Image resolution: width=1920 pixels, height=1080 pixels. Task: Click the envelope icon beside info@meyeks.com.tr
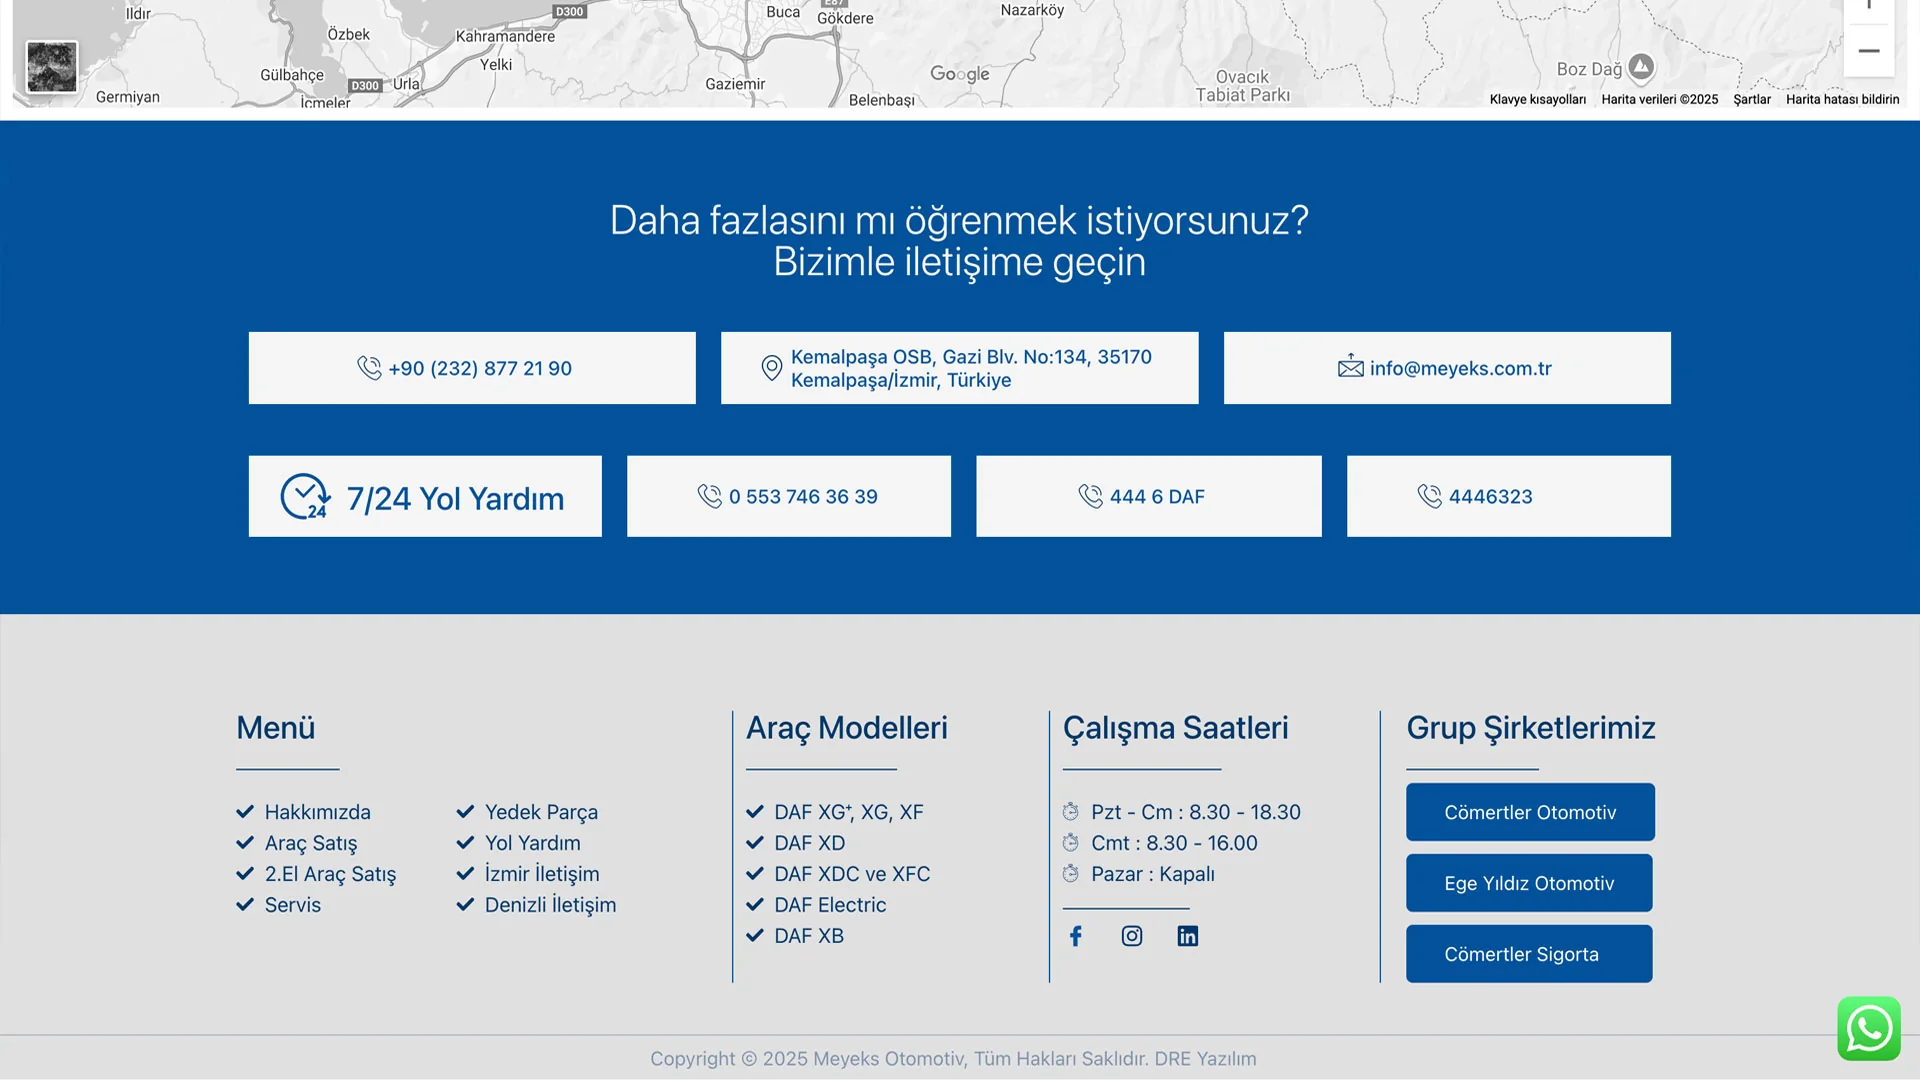(1350, 367)
